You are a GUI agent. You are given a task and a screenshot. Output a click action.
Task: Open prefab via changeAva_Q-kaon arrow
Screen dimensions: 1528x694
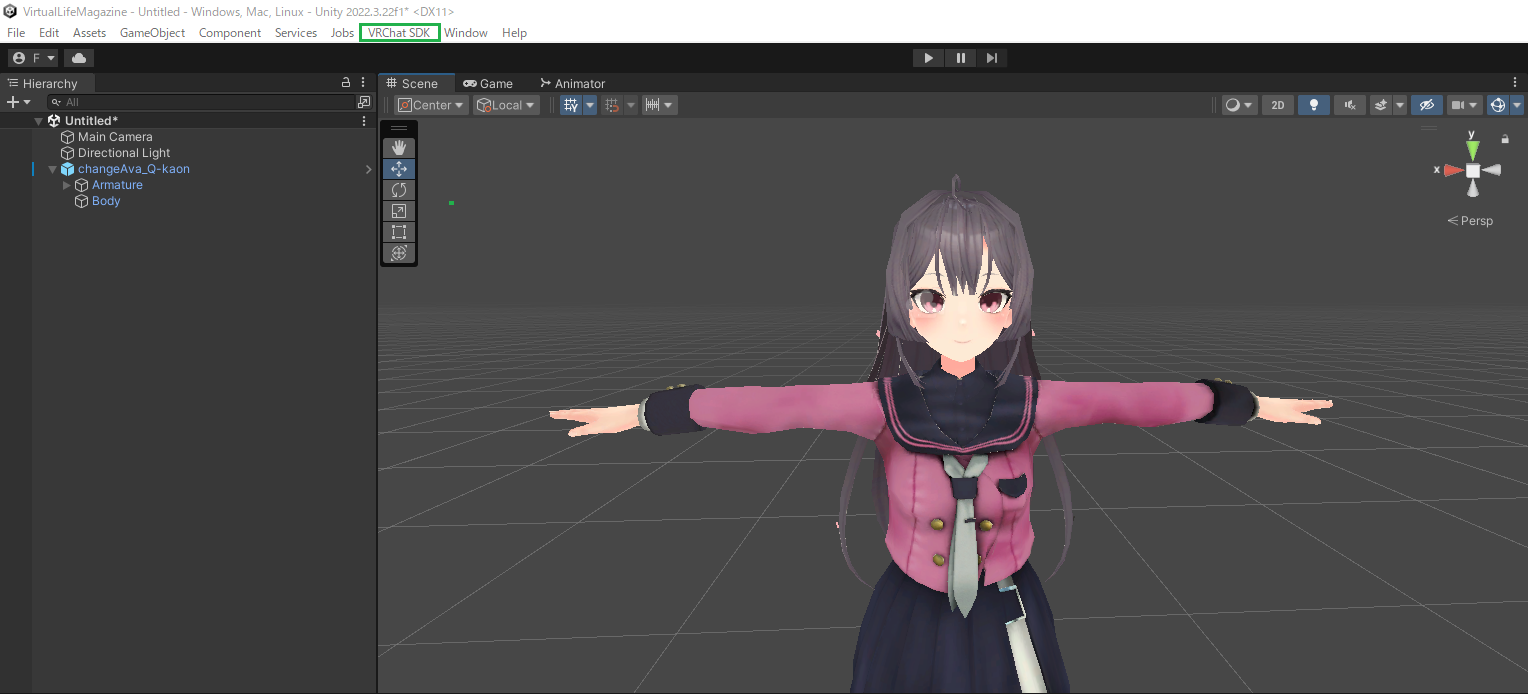pyautogui.click(x=368, y=169)
